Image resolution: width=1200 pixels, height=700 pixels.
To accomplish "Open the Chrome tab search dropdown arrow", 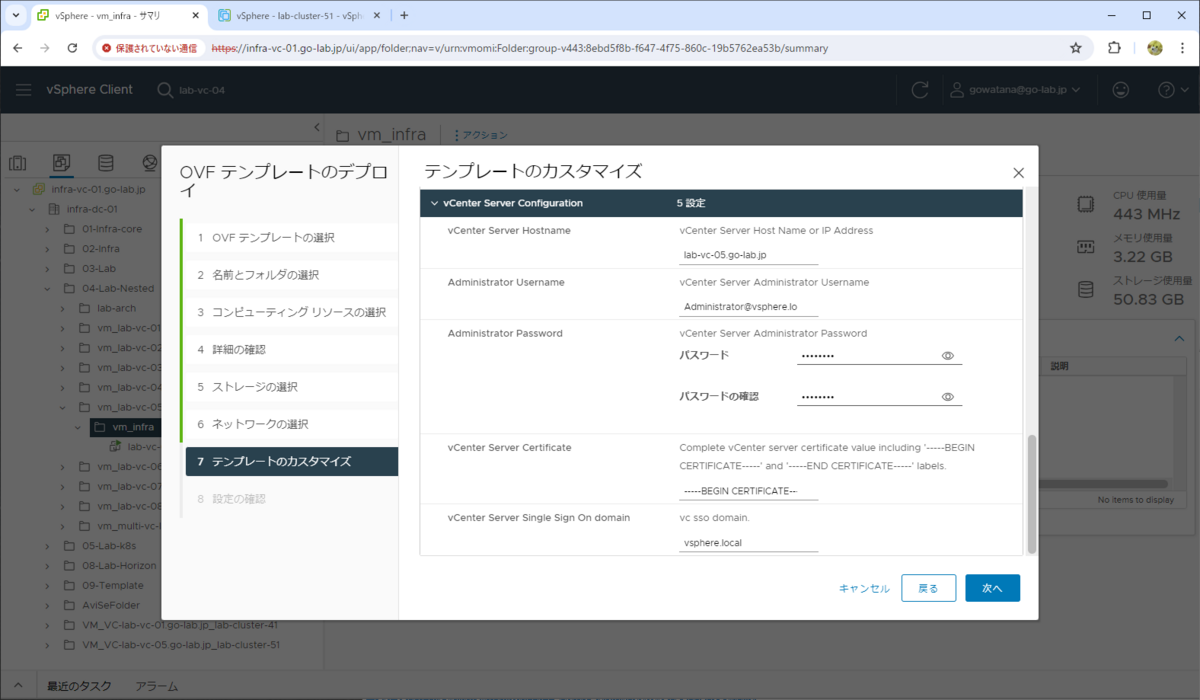I will (16, 16).
